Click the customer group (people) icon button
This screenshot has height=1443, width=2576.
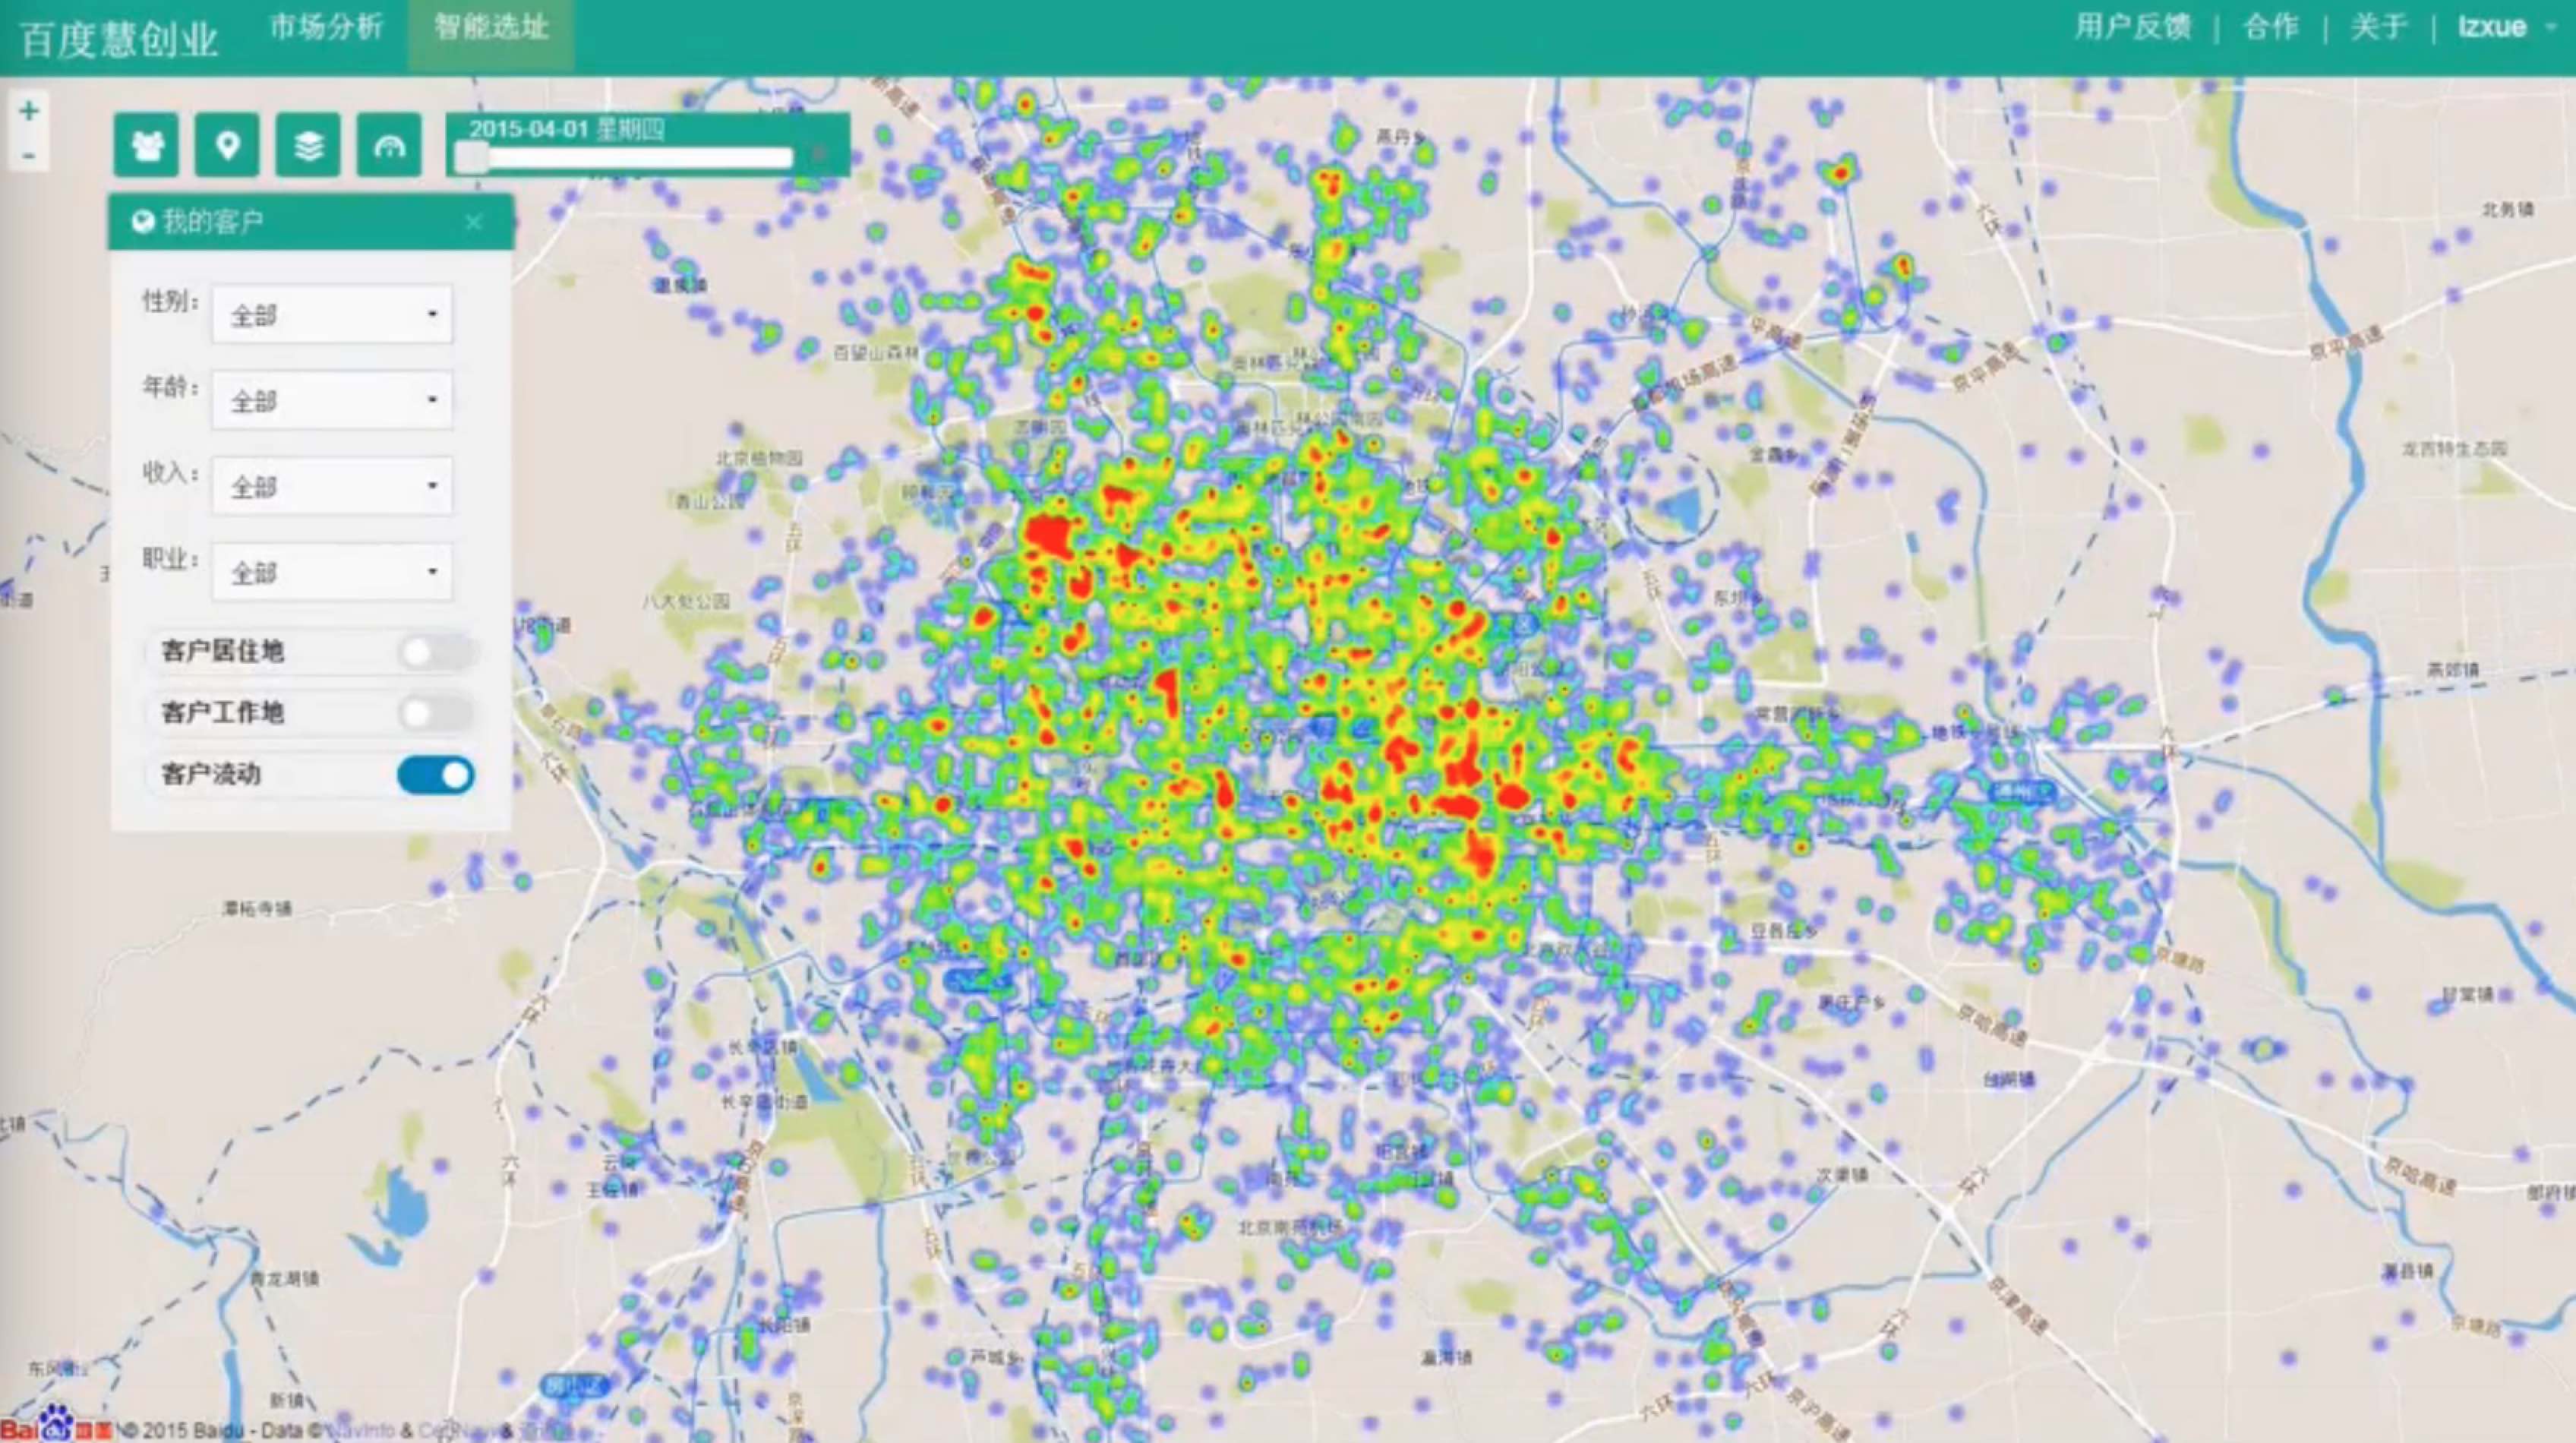click(x=147, y=145)
